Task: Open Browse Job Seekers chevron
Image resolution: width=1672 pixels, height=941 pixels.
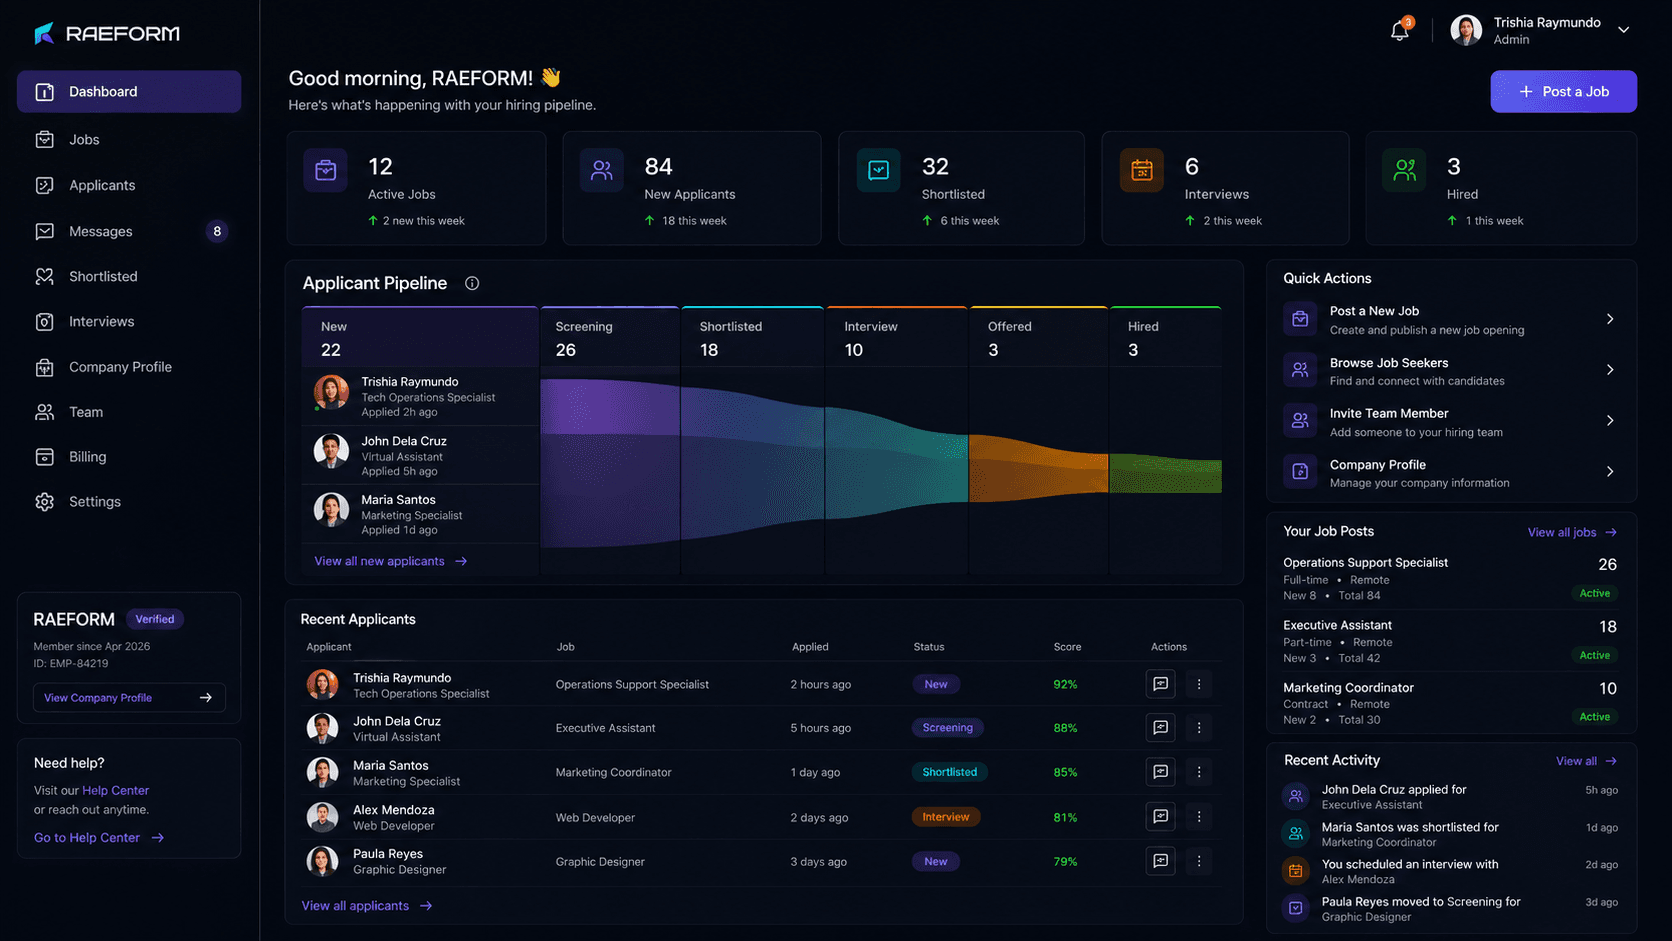Action: (x=1610, y=370)
